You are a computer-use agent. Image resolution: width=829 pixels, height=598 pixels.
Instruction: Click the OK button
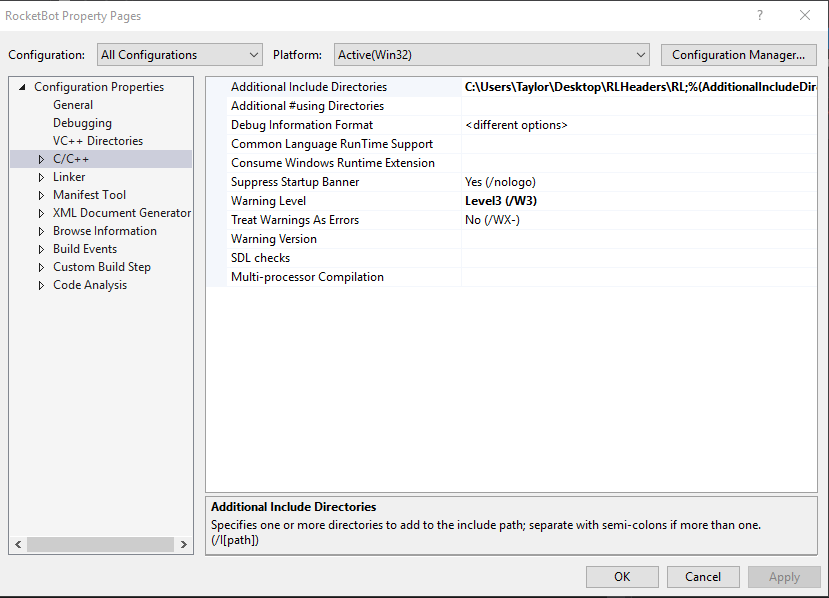622,577
